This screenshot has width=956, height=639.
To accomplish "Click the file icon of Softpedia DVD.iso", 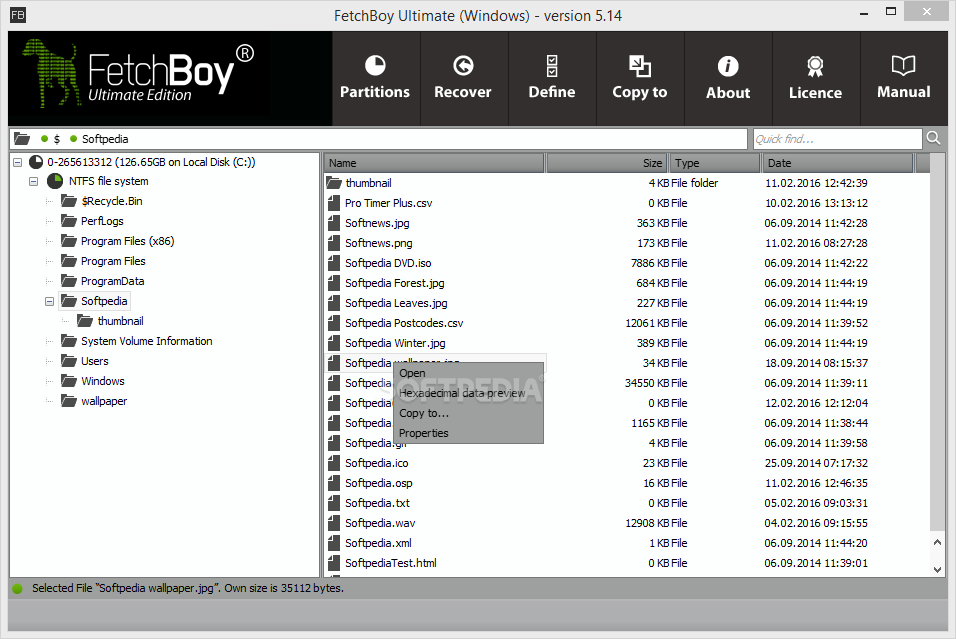I will [x=334, y=263].
